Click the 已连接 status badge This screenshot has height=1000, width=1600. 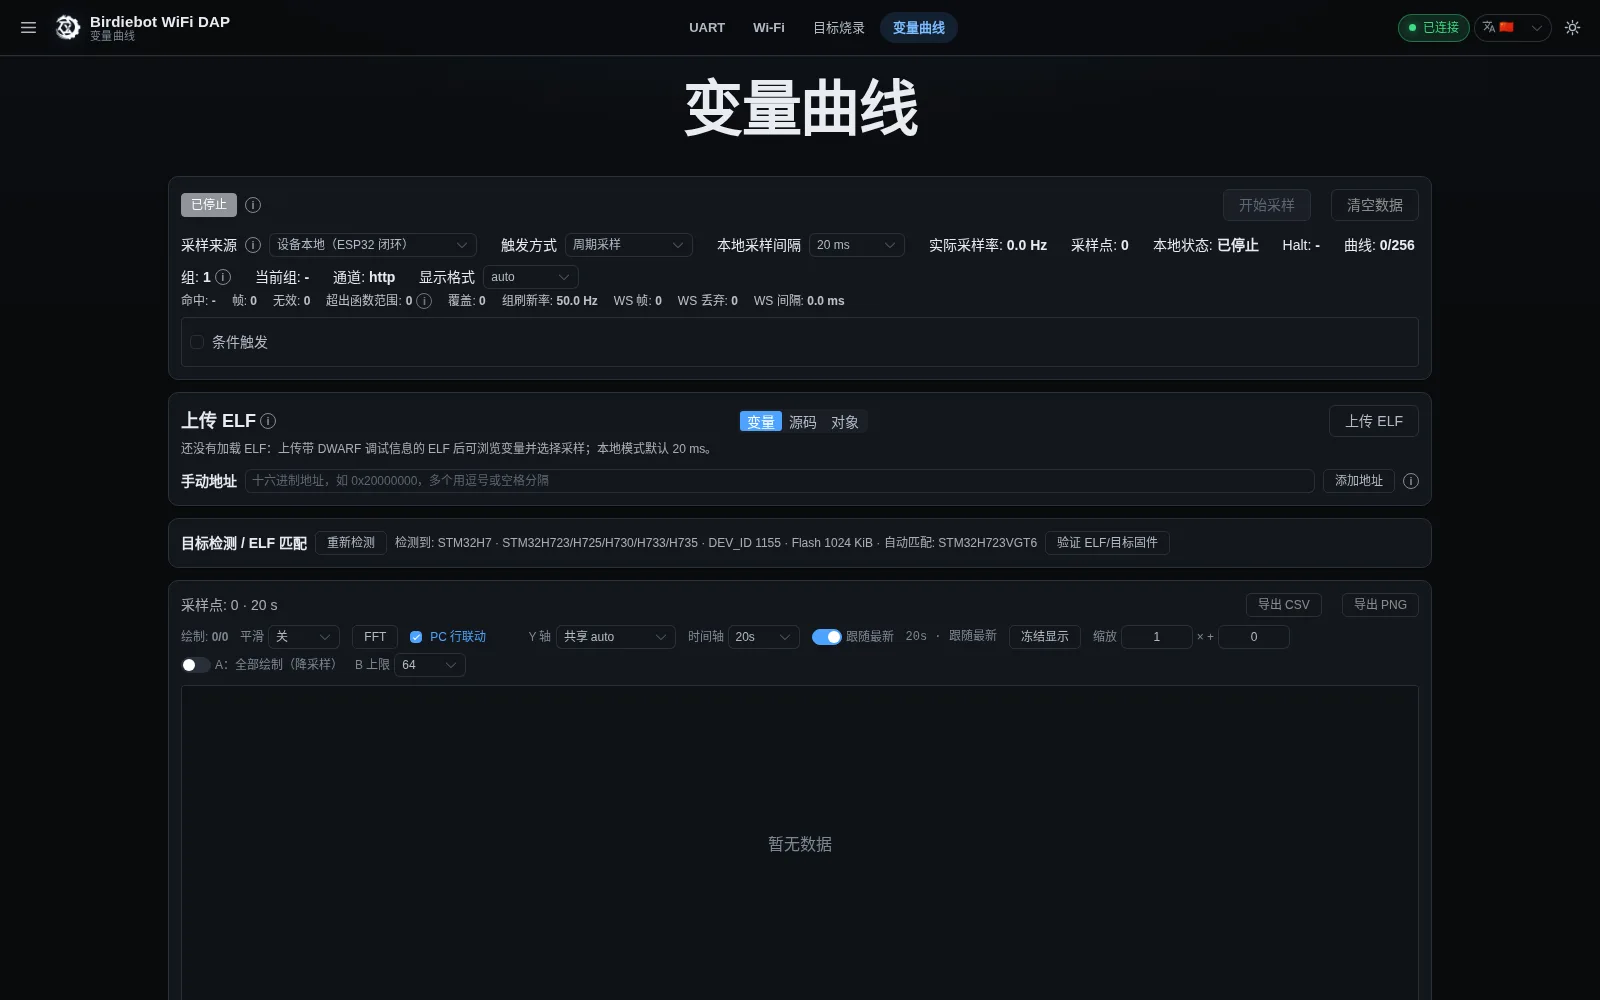point(1433,28)
